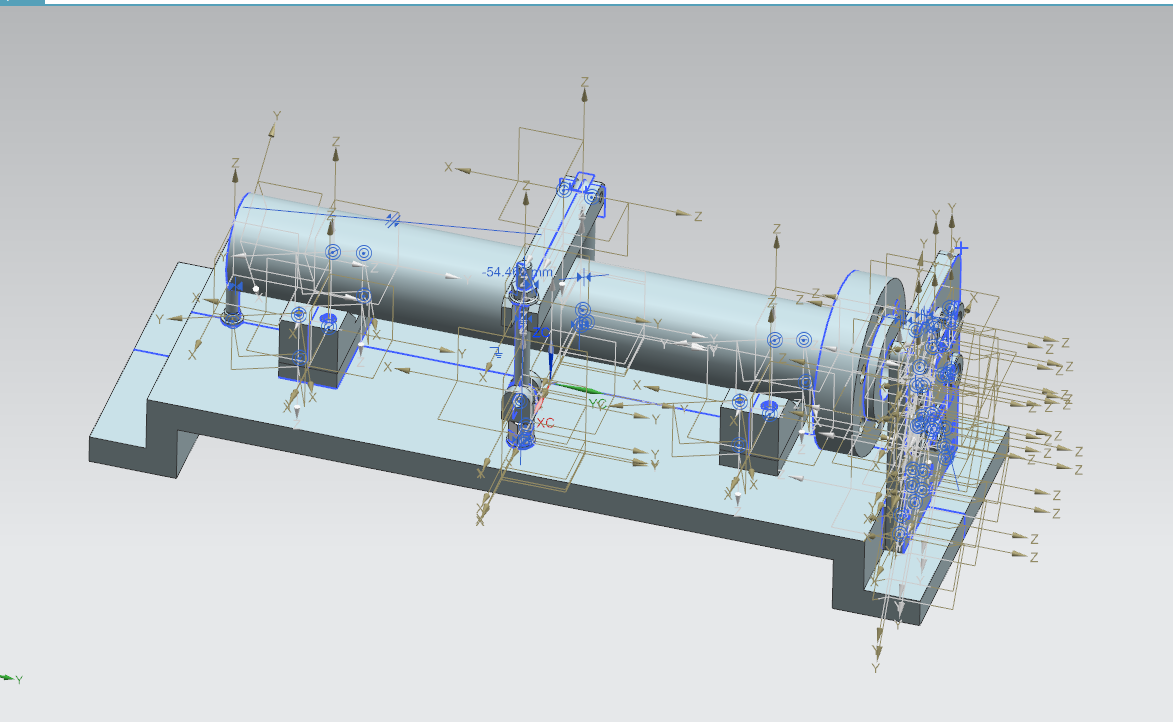1173x722 pixels.
Task: Click the green YC axis label
Action: point(597,404)
